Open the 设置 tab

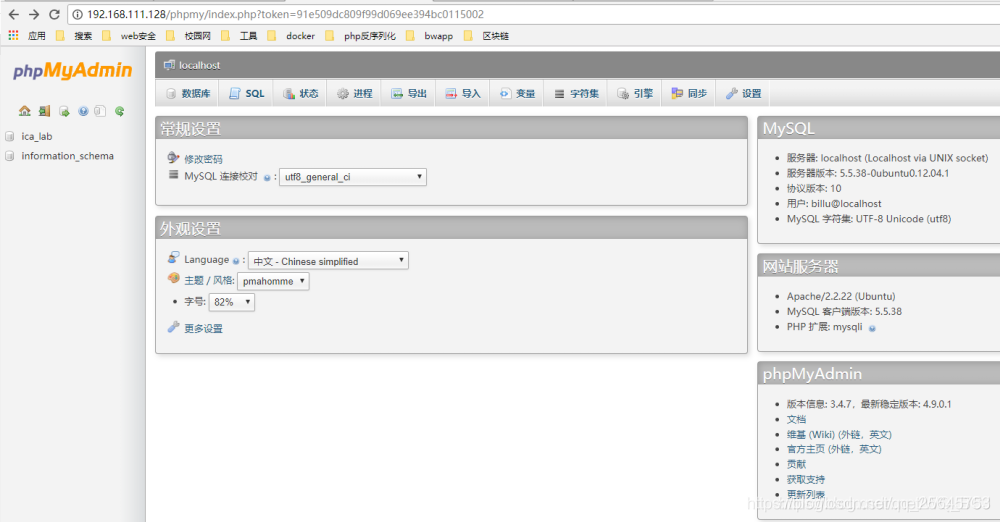(744, 94)
